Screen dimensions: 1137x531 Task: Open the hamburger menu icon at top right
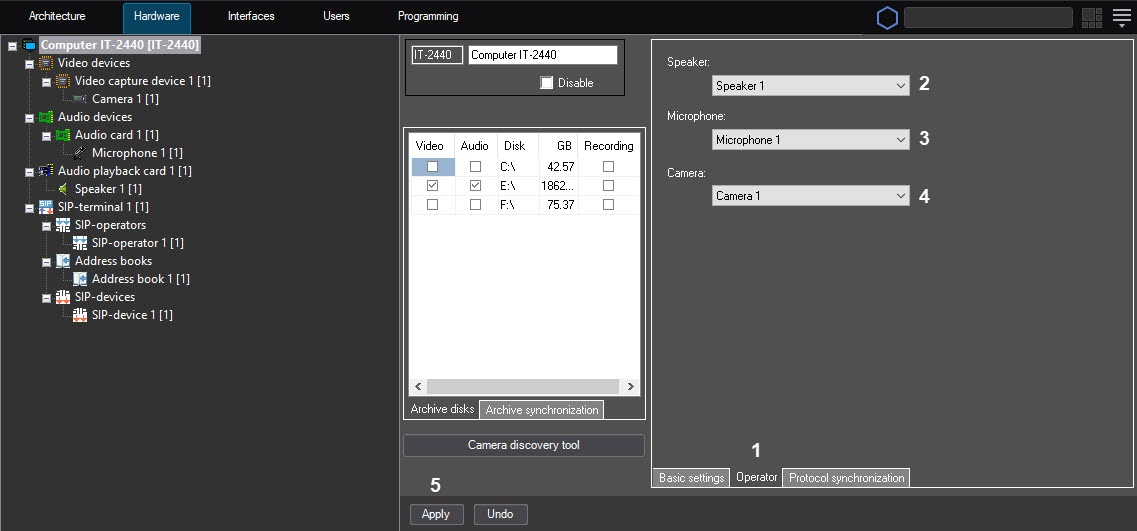(x=1121, y=17)
